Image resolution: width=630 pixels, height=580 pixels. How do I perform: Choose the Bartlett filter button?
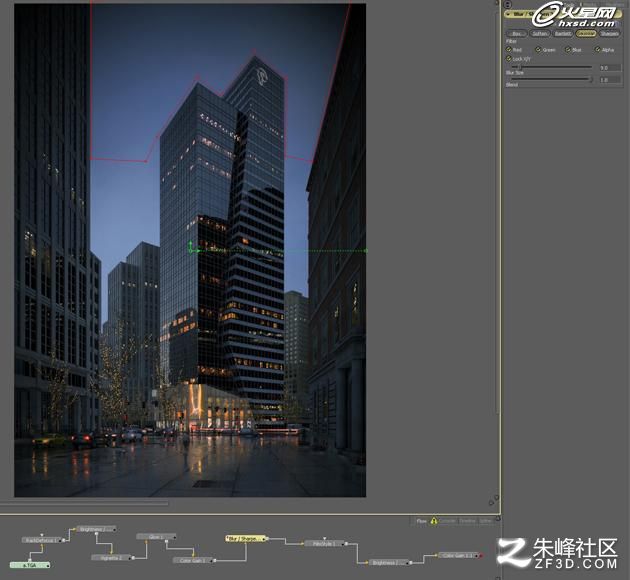[x=562, y=34]
